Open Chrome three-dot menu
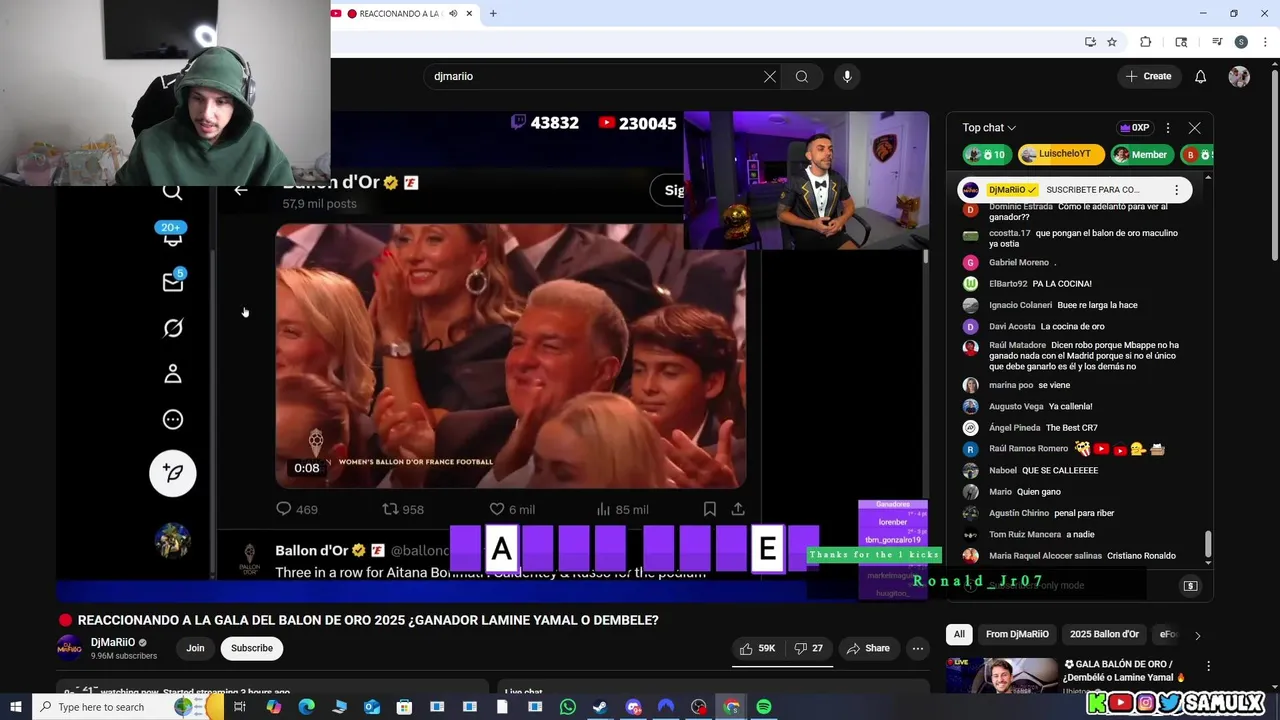Image resolution: width=1280 pixels, height=720 pixels. click(1265, 42)
